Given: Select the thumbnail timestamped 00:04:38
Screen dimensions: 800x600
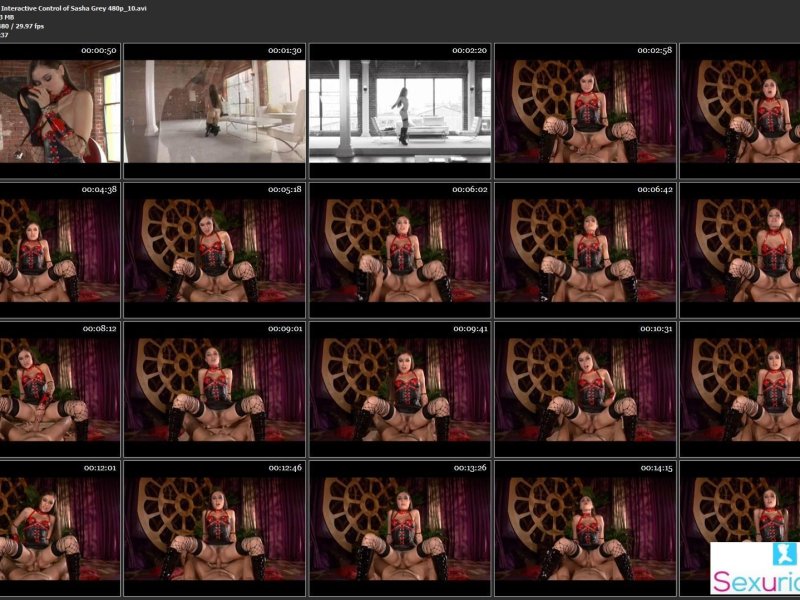Looking at the screenshot, I should click(x=60, y=250).
